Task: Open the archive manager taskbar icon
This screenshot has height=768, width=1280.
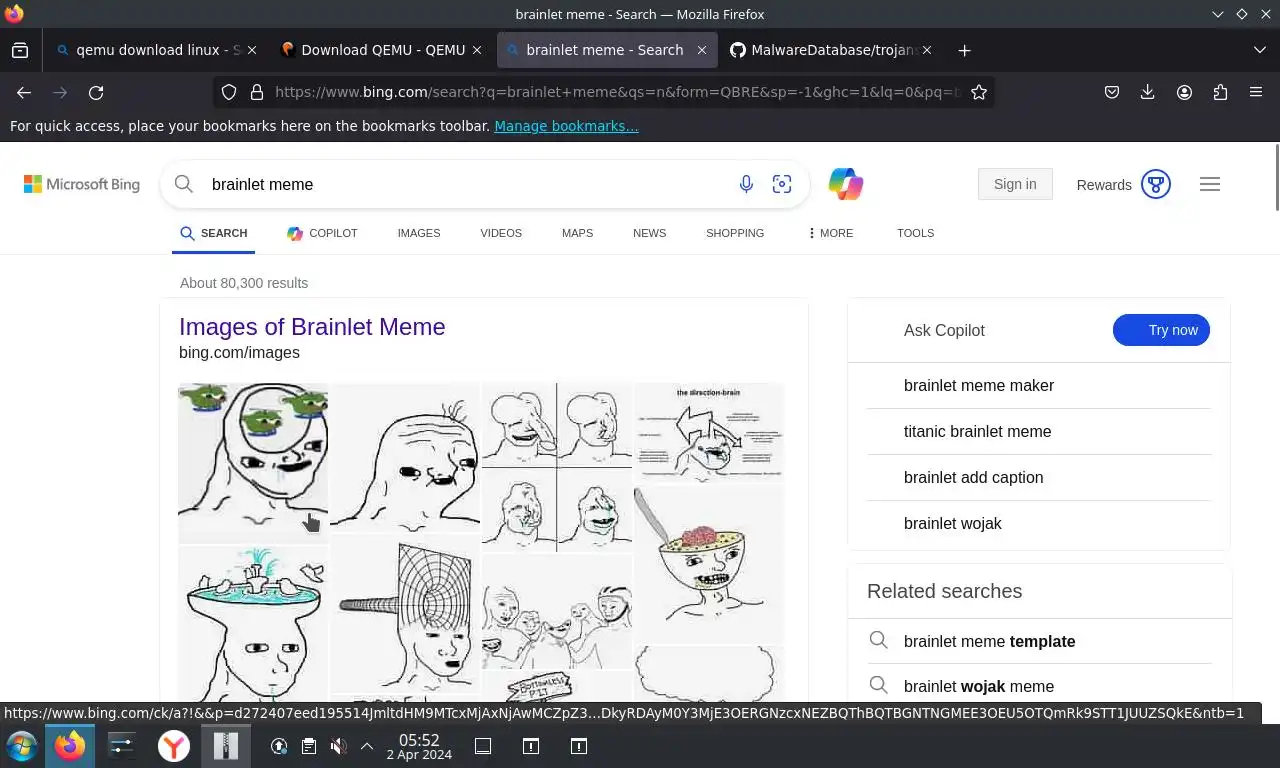Action: (226, 746)
